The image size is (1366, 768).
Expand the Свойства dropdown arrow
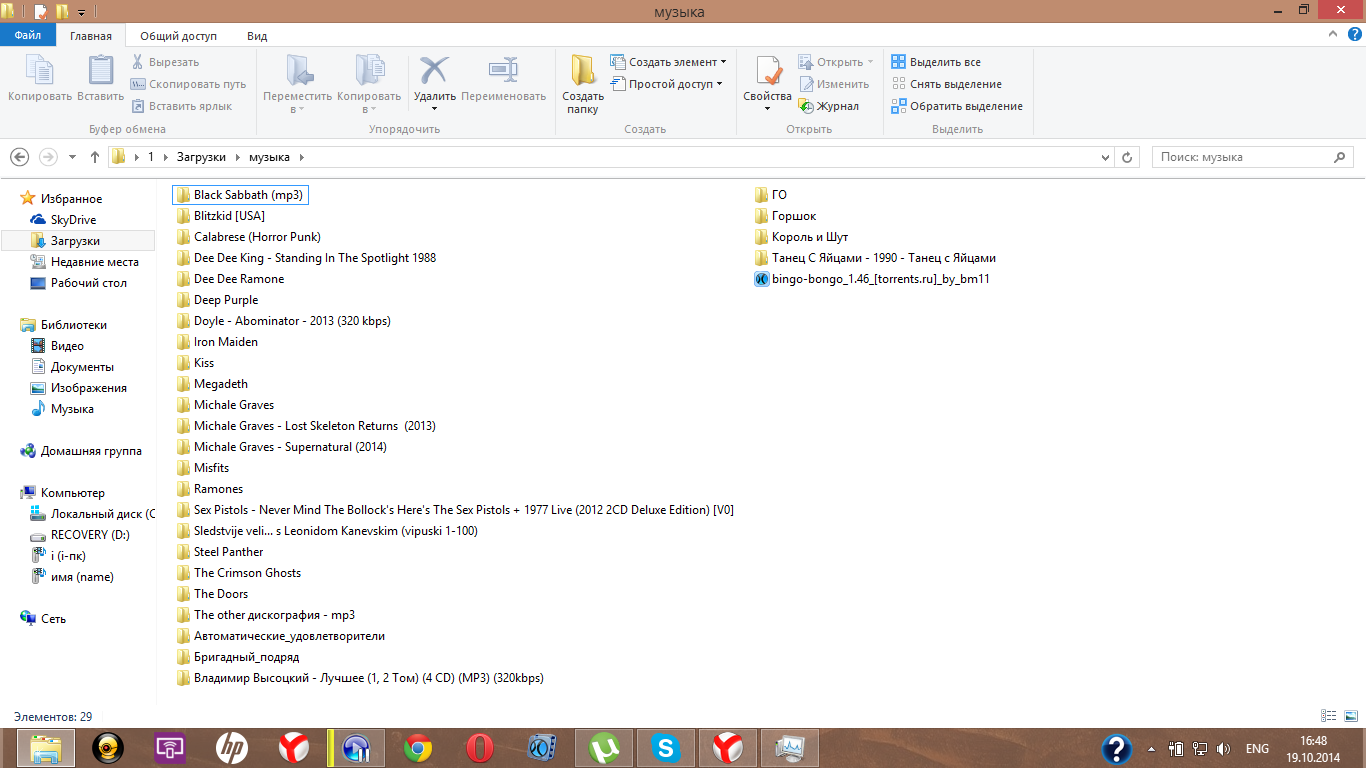768,108
